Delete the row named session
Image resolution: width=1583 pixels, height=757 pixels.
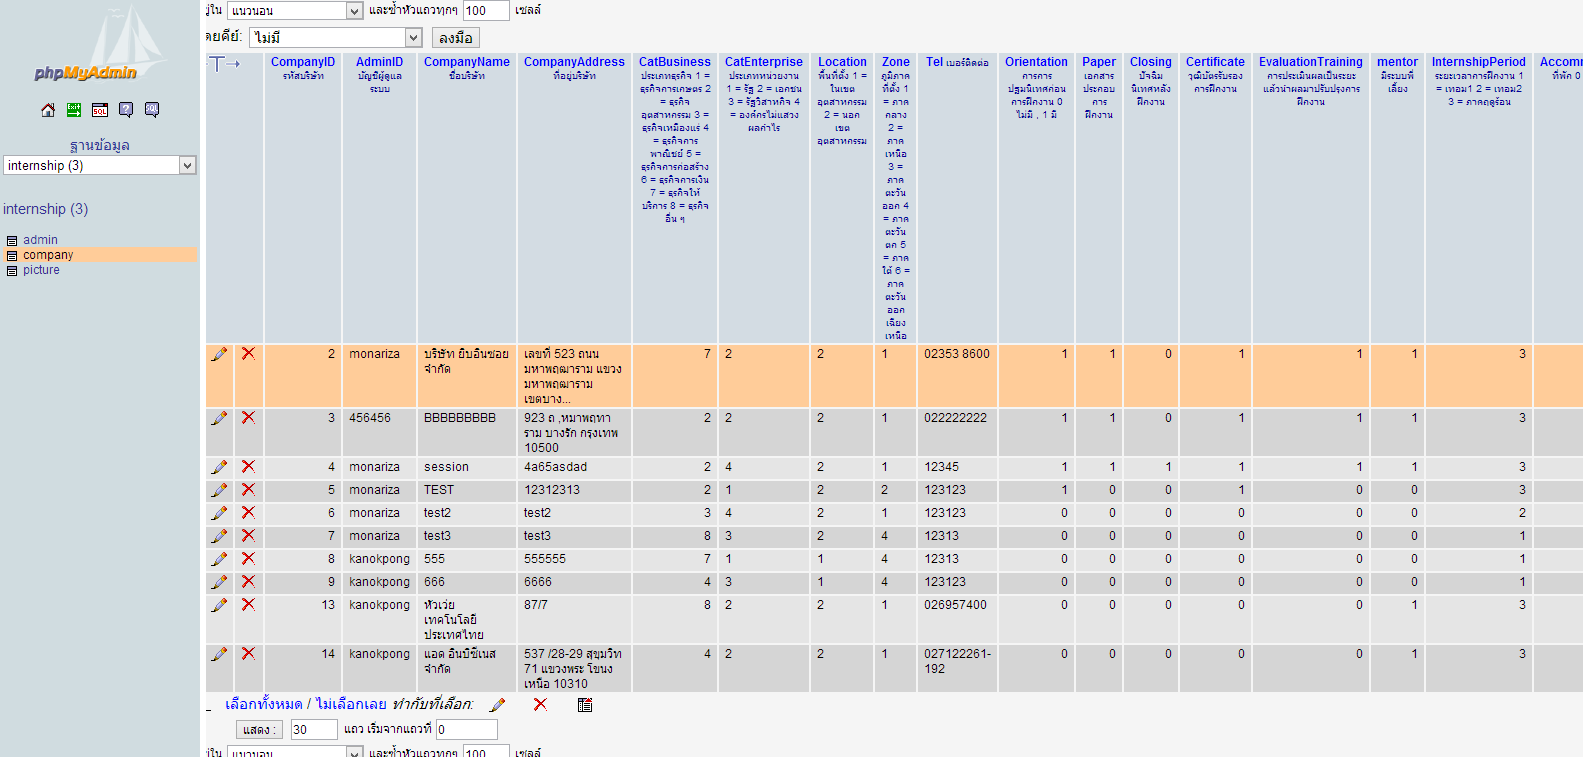(x=248, y=467)
